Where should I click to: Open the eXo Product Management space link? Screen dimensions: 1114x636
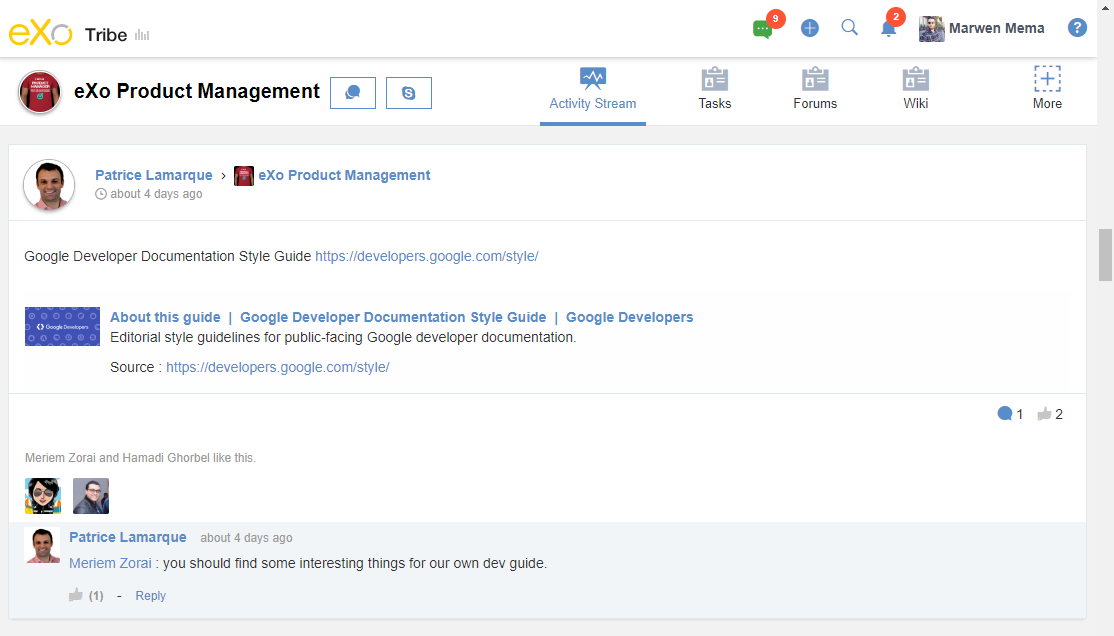click(x=344, y=176)
